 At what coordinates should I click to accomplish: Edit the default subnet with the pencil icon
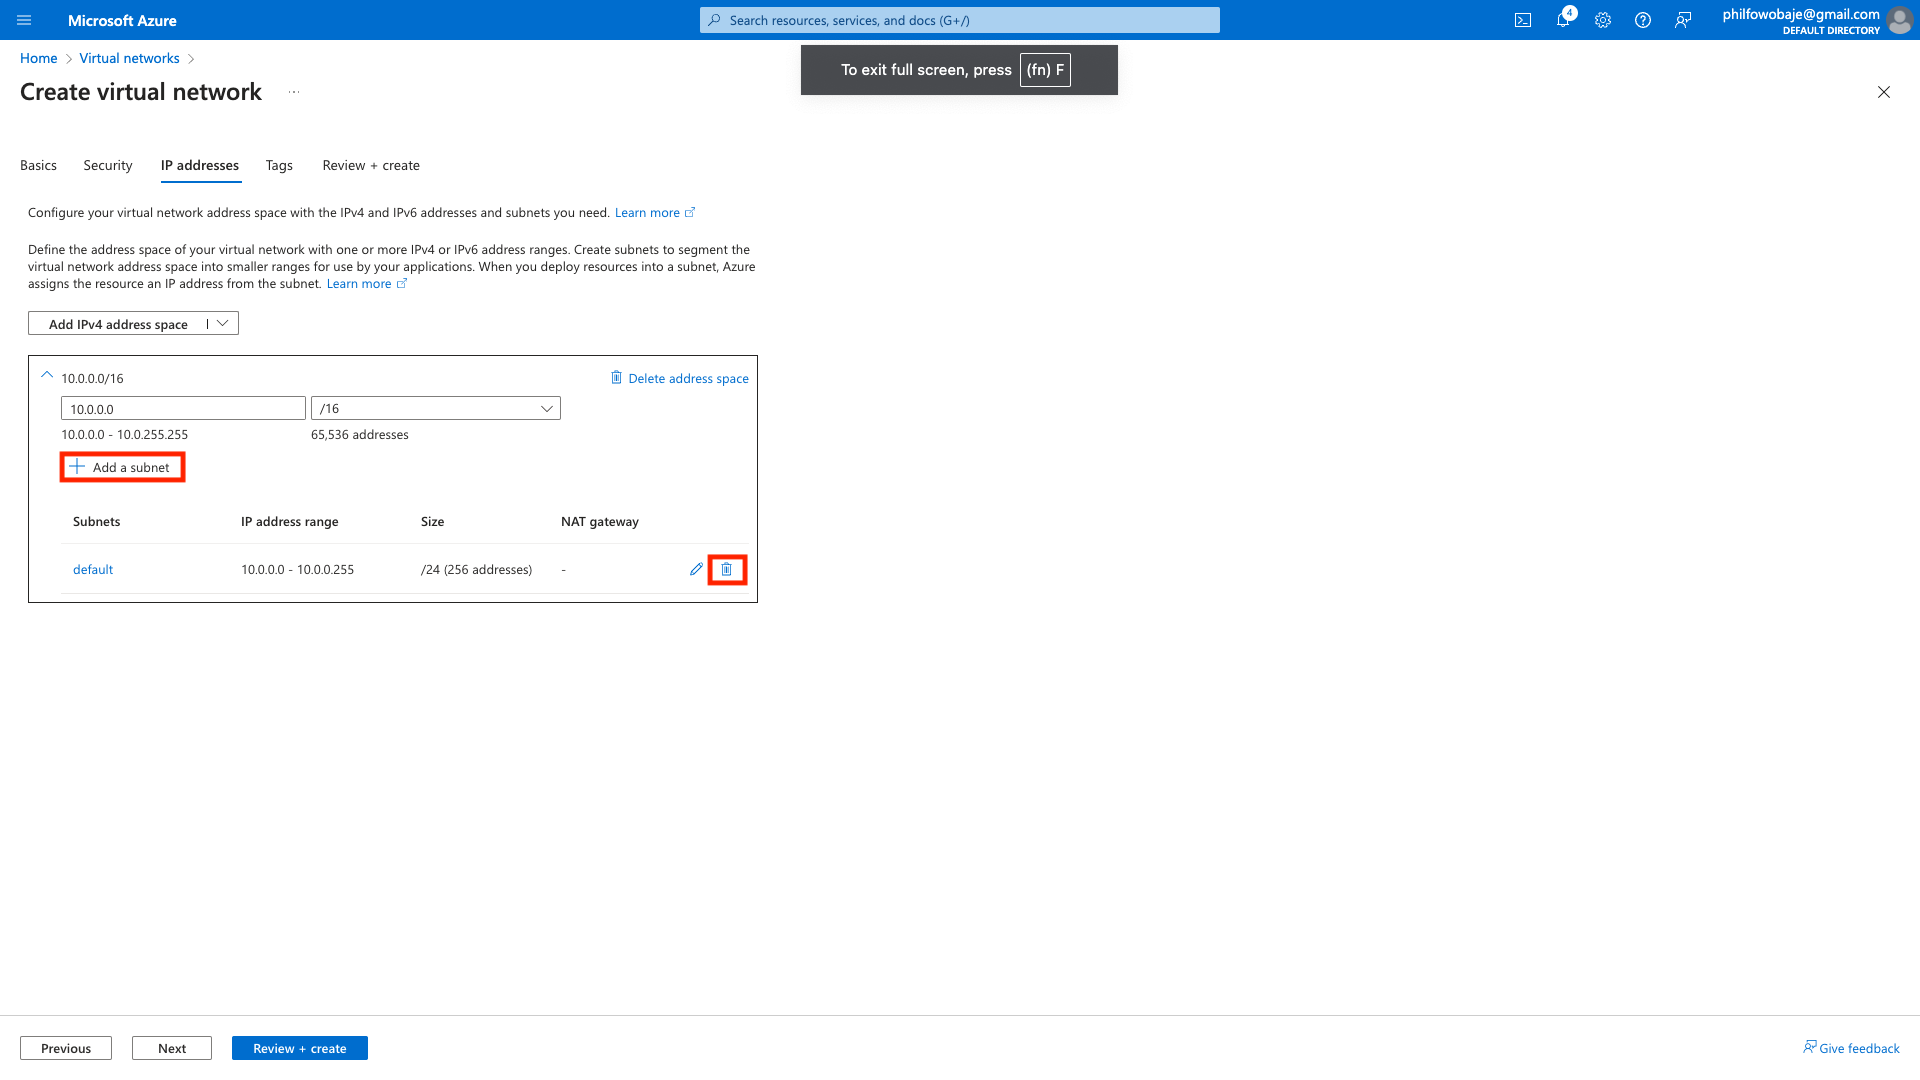pos(696,569)
